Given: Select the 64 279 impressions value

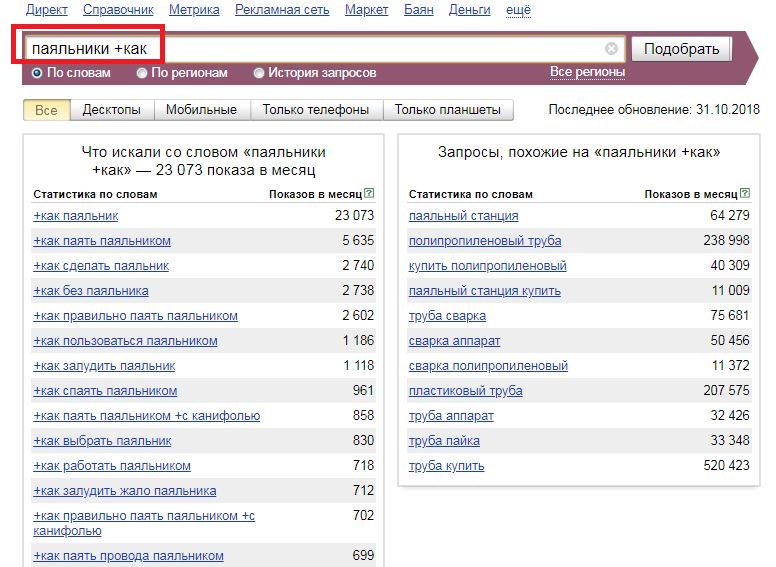Looking at the screenshot, I should pos(730,216).
